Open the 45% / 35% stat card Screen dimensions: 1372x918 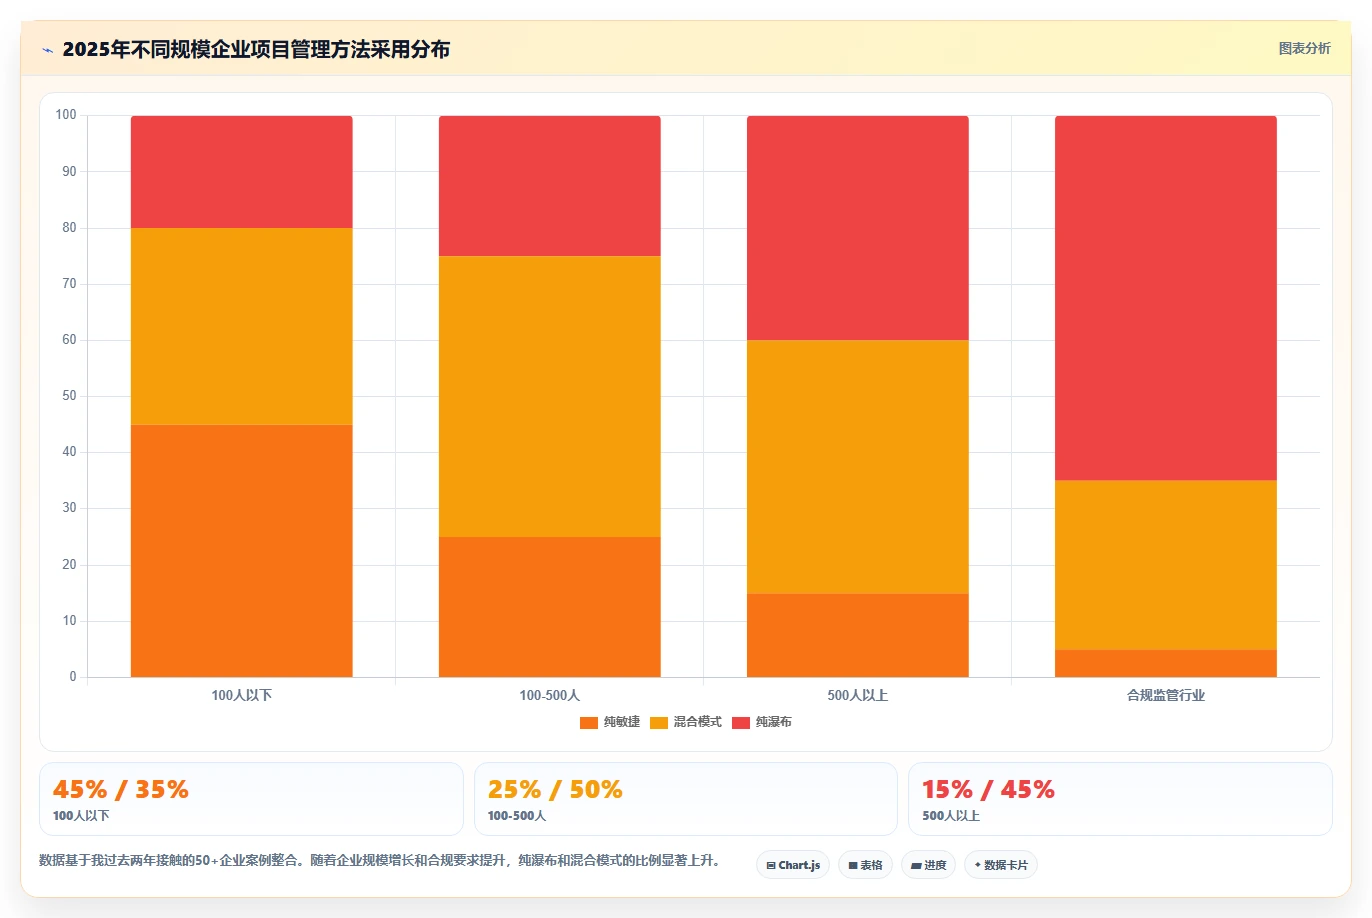(x=251, y=799)
